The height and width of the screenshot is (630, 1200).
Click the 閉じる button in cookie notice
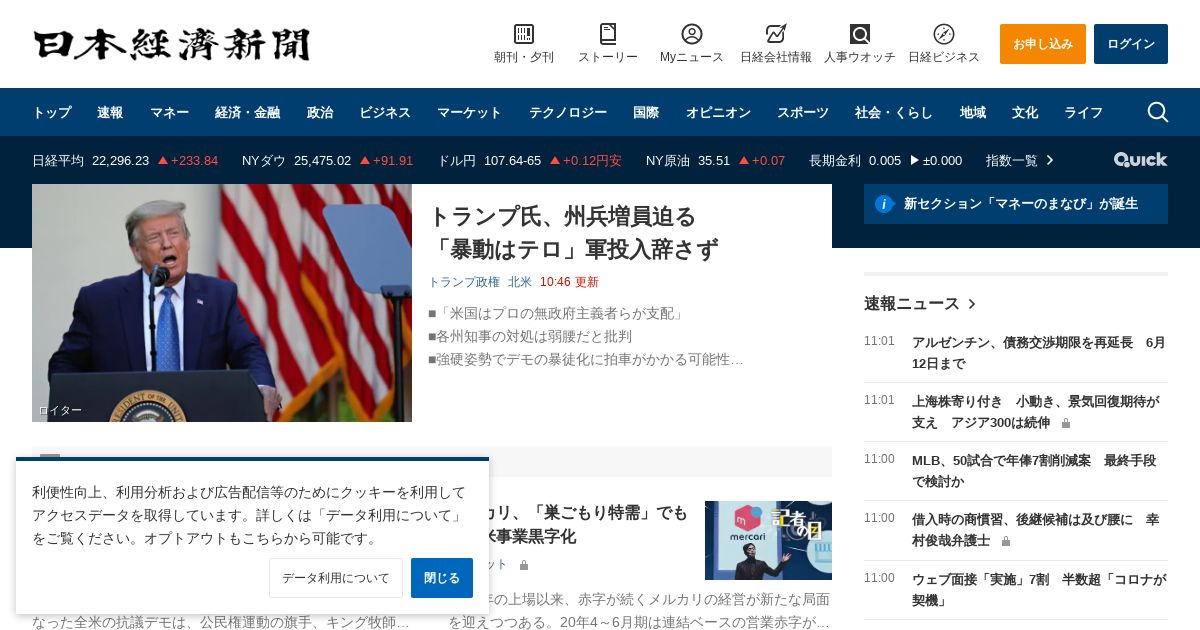(442, 578)
